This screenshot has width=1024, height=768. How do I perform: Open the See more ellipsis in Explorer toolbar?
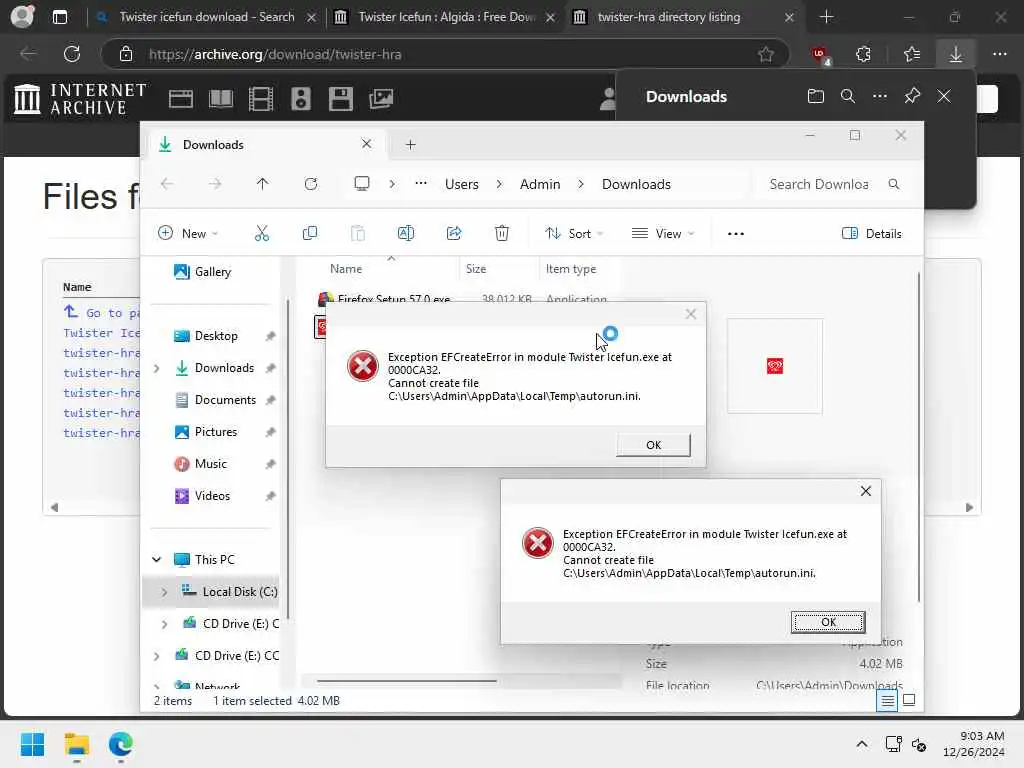coord(735,233)
